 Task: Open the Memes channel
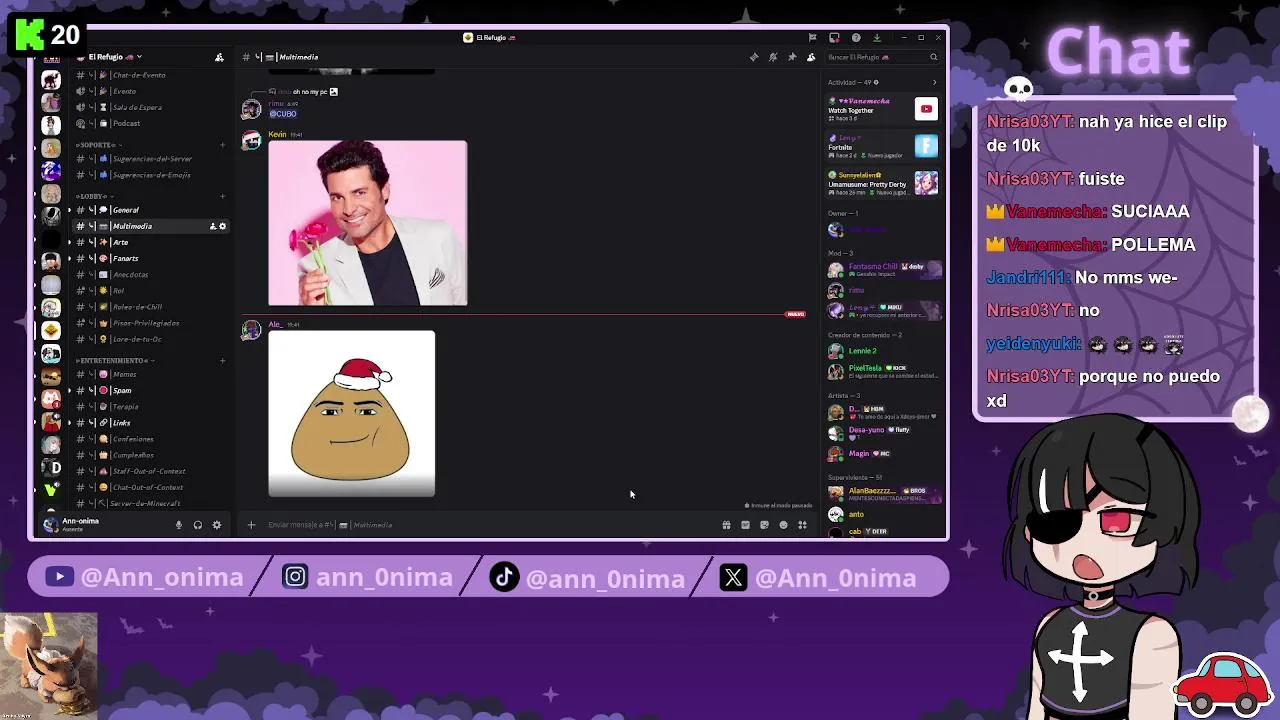click(150, 374)
